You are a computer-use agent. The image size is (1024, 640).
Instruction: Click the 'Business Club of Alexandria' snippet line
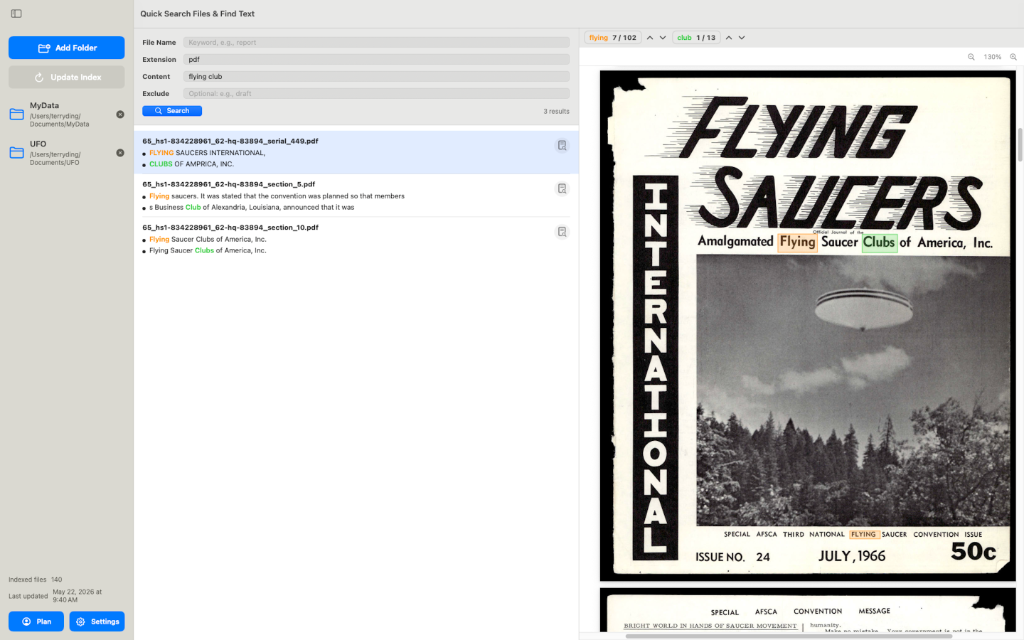pyautogui.click(x=251, y=207)
